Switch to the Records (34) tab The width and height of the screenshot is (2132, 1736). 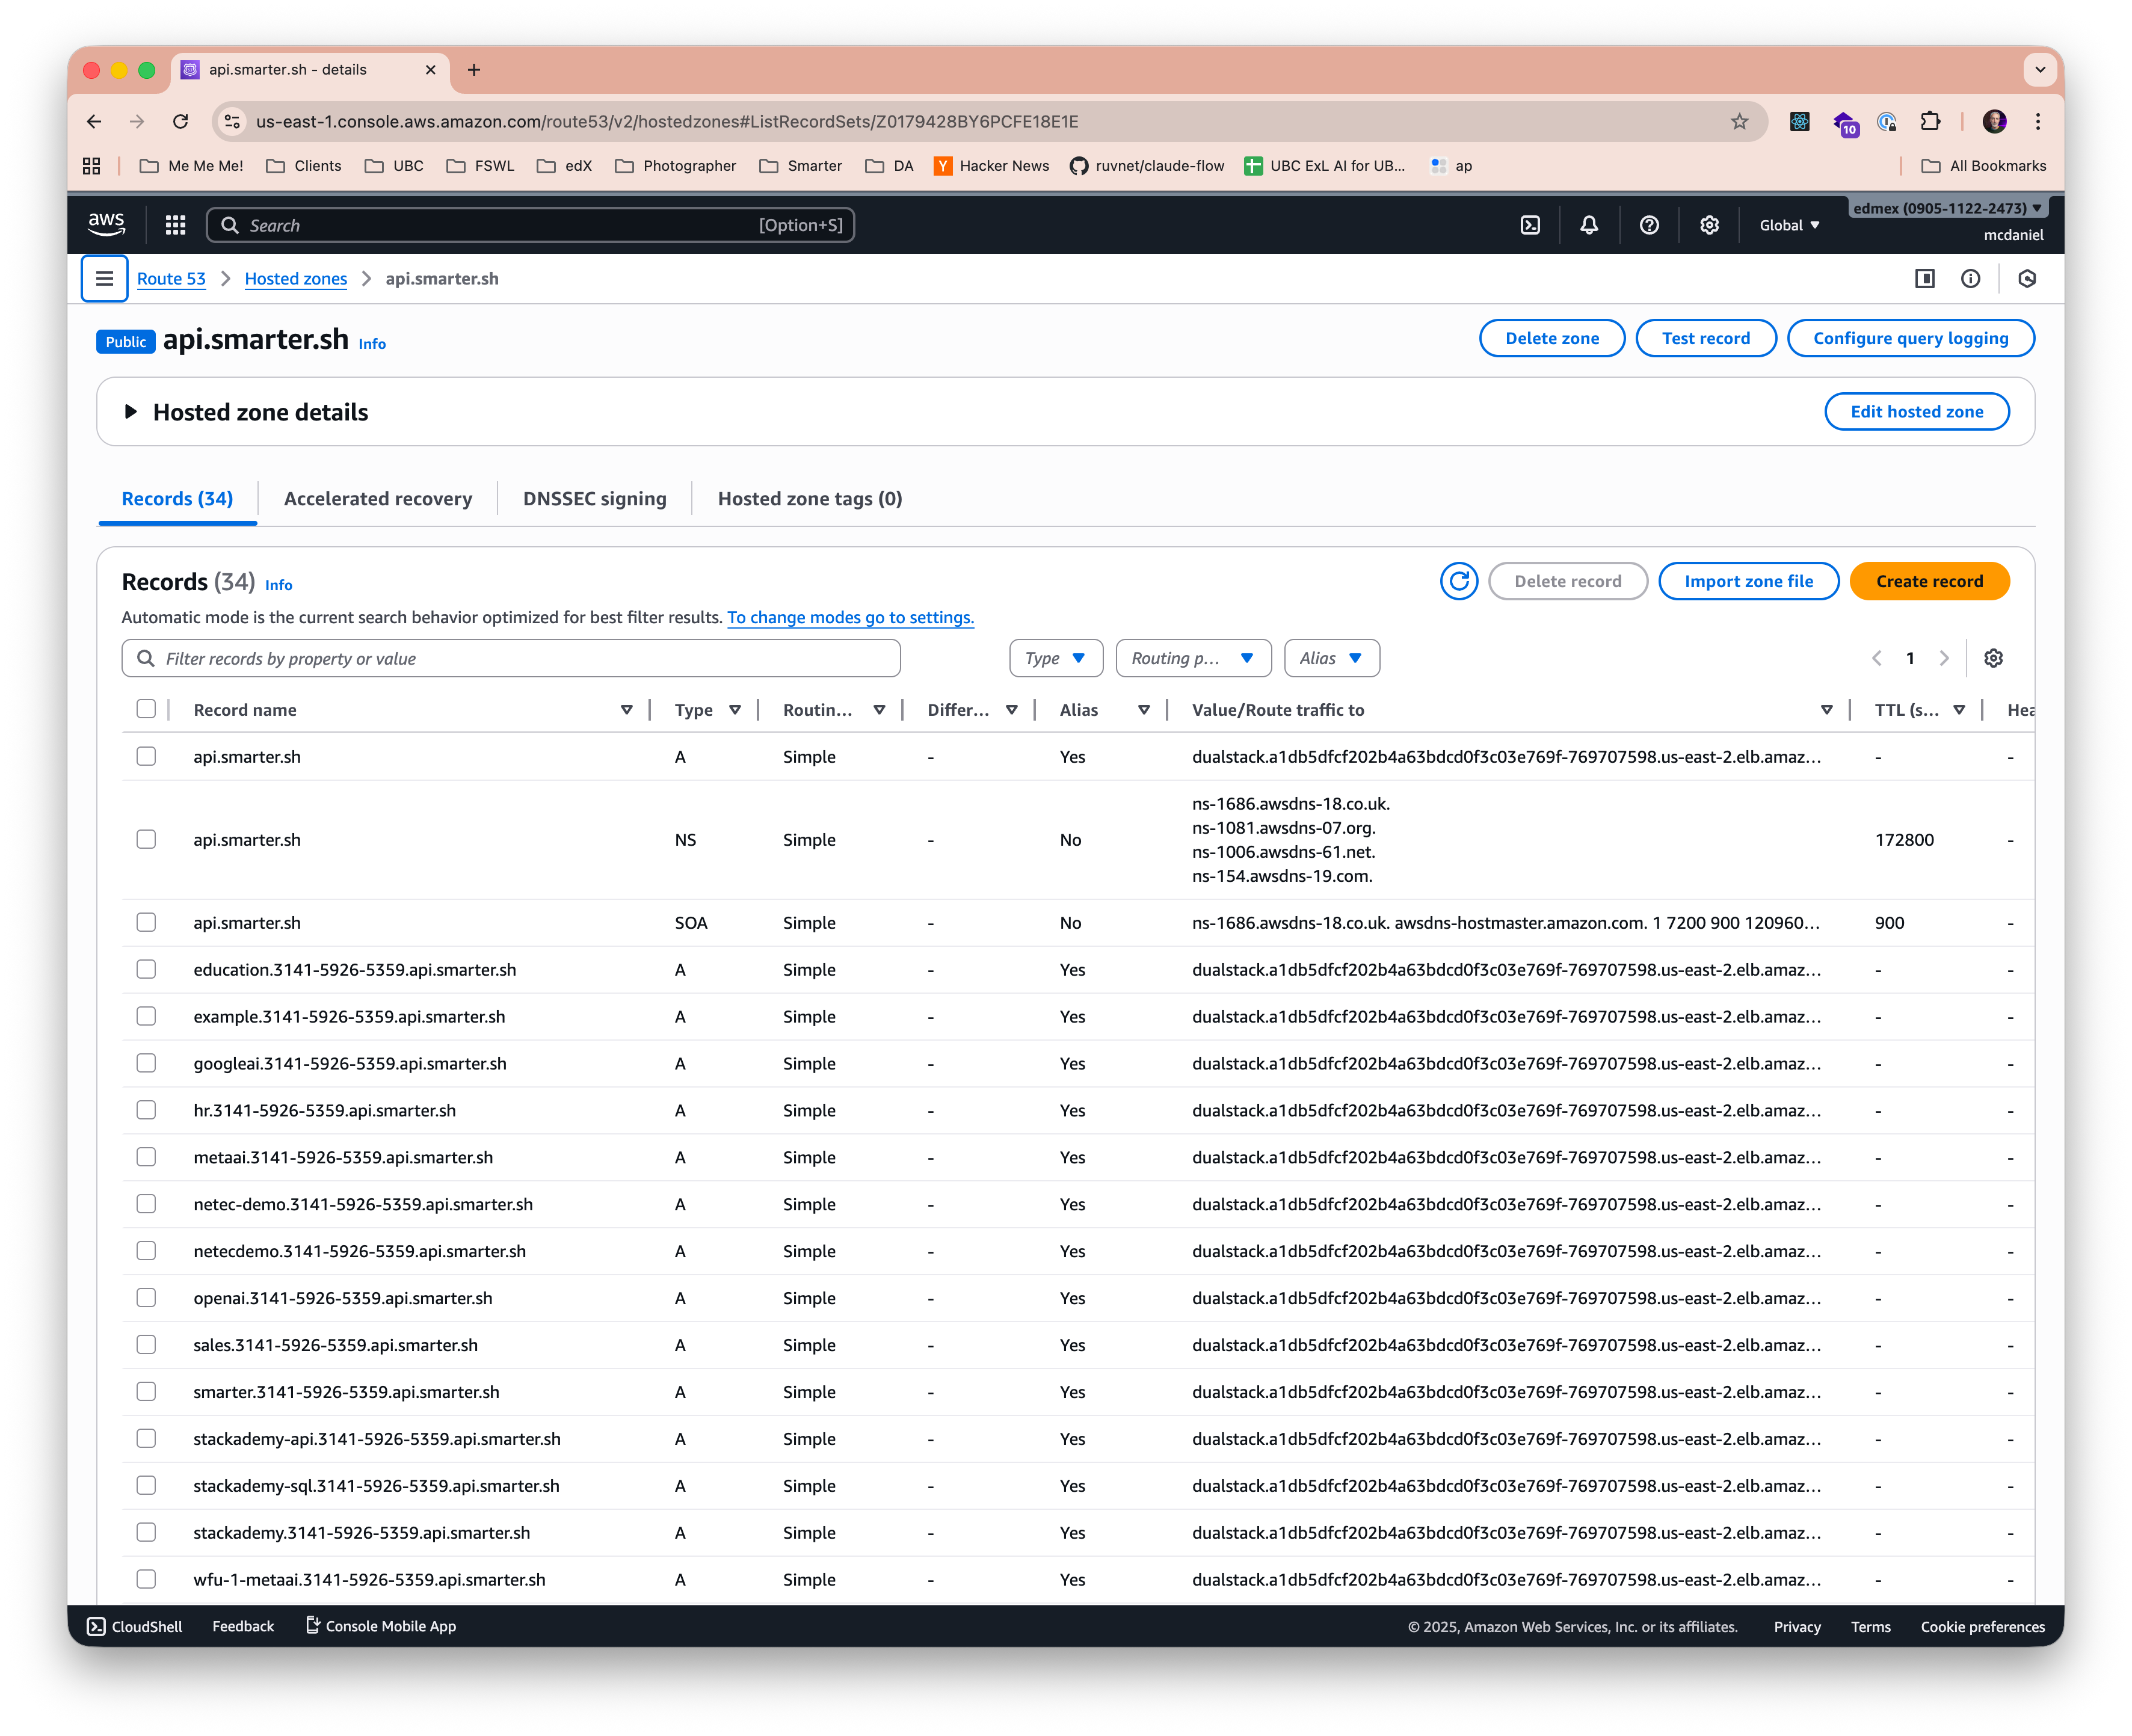(x=177, y=498)
